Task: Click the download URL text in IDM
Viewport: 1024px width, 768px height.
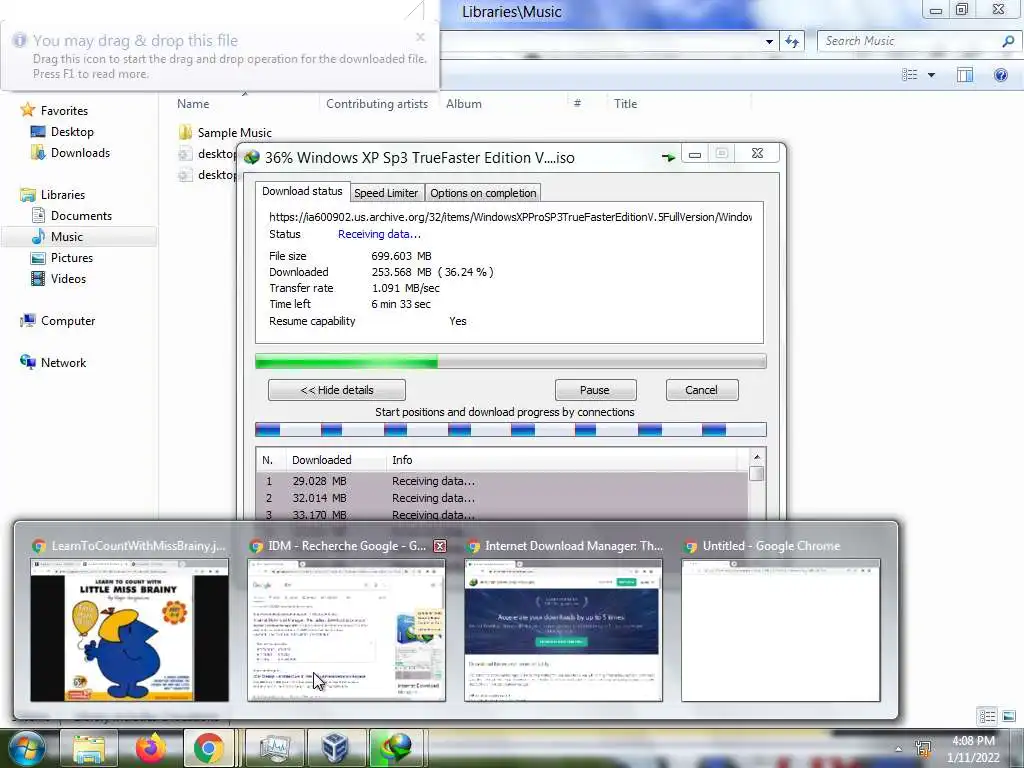Action: tap(510, 217)
